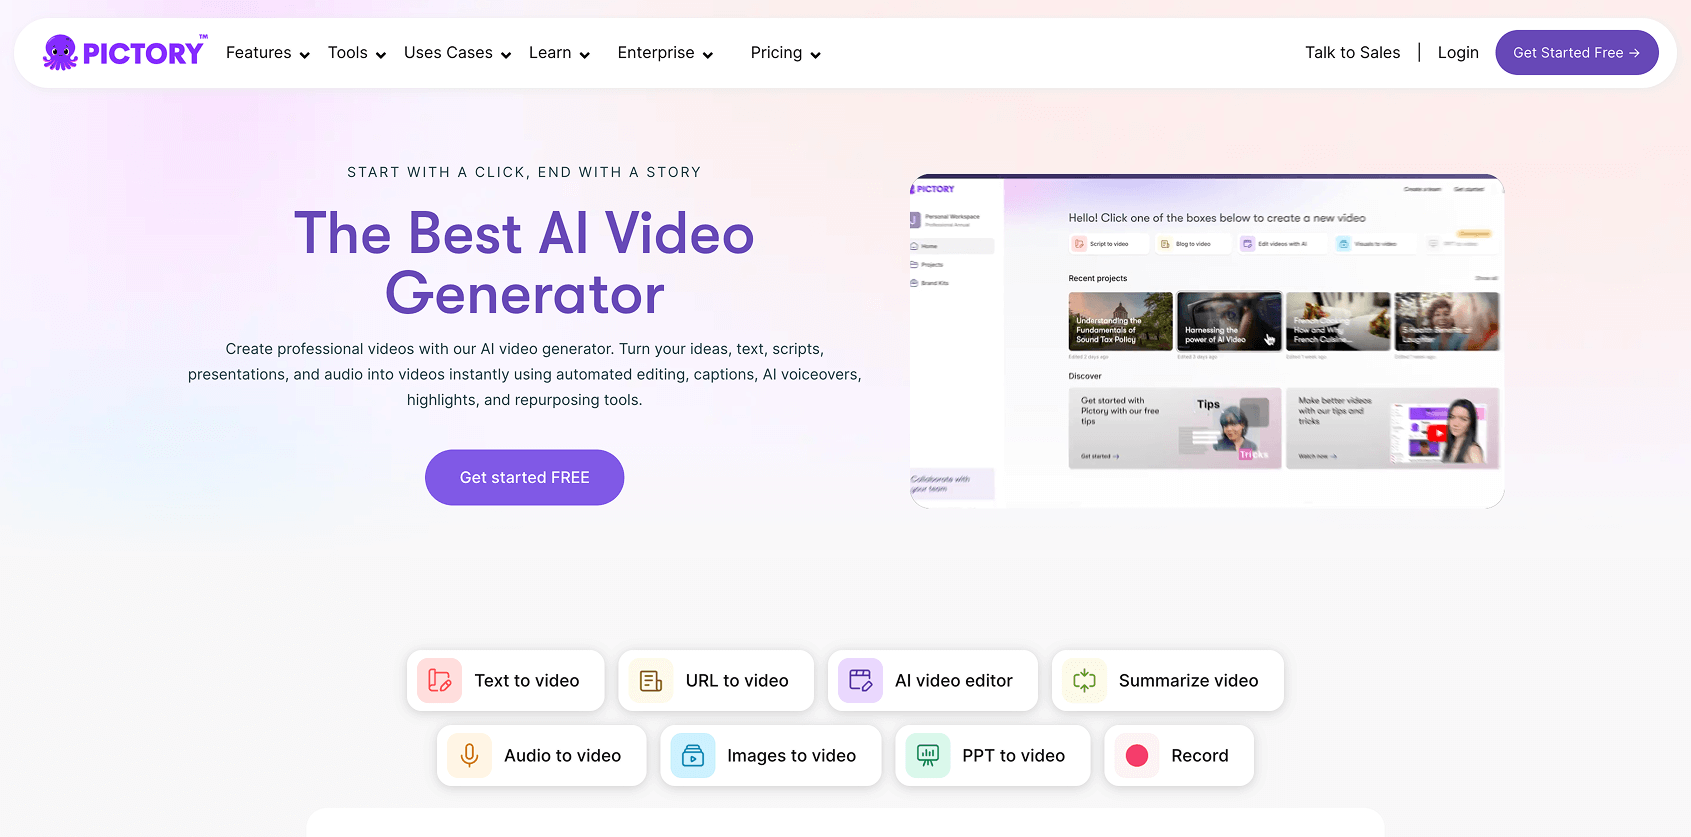The width and height of the screenshot is (1691, 837).
Task: Open the Tips and Tricks discover card
Action: (x=1175, y=428)
